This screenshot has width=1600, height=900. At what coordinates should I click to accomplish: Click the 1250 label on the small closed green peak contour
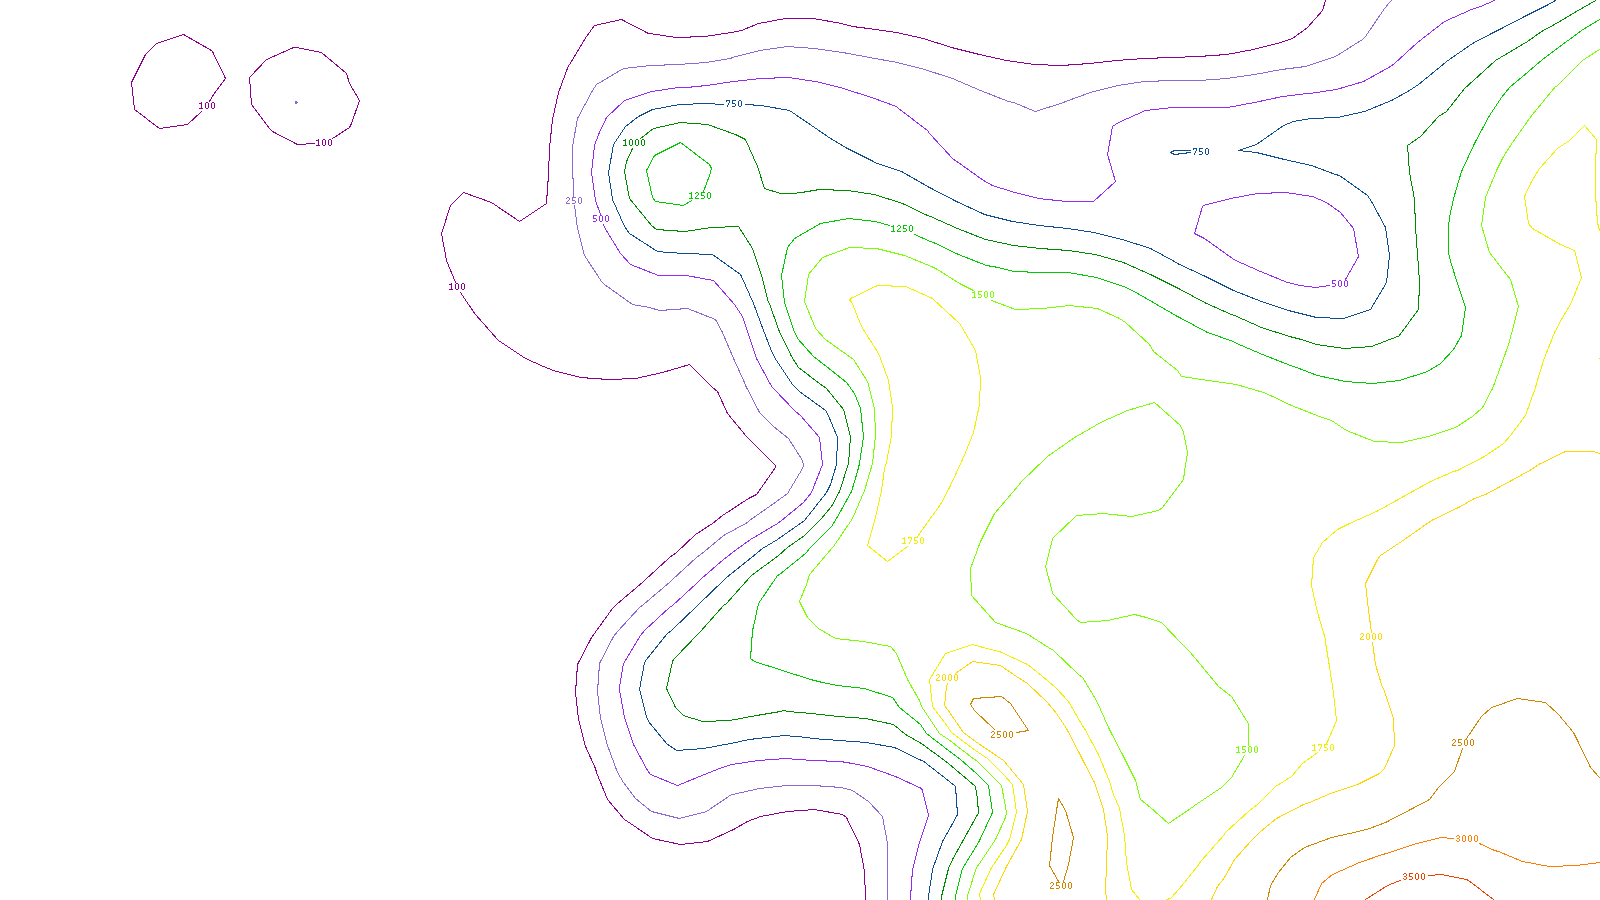coord(700,196)
